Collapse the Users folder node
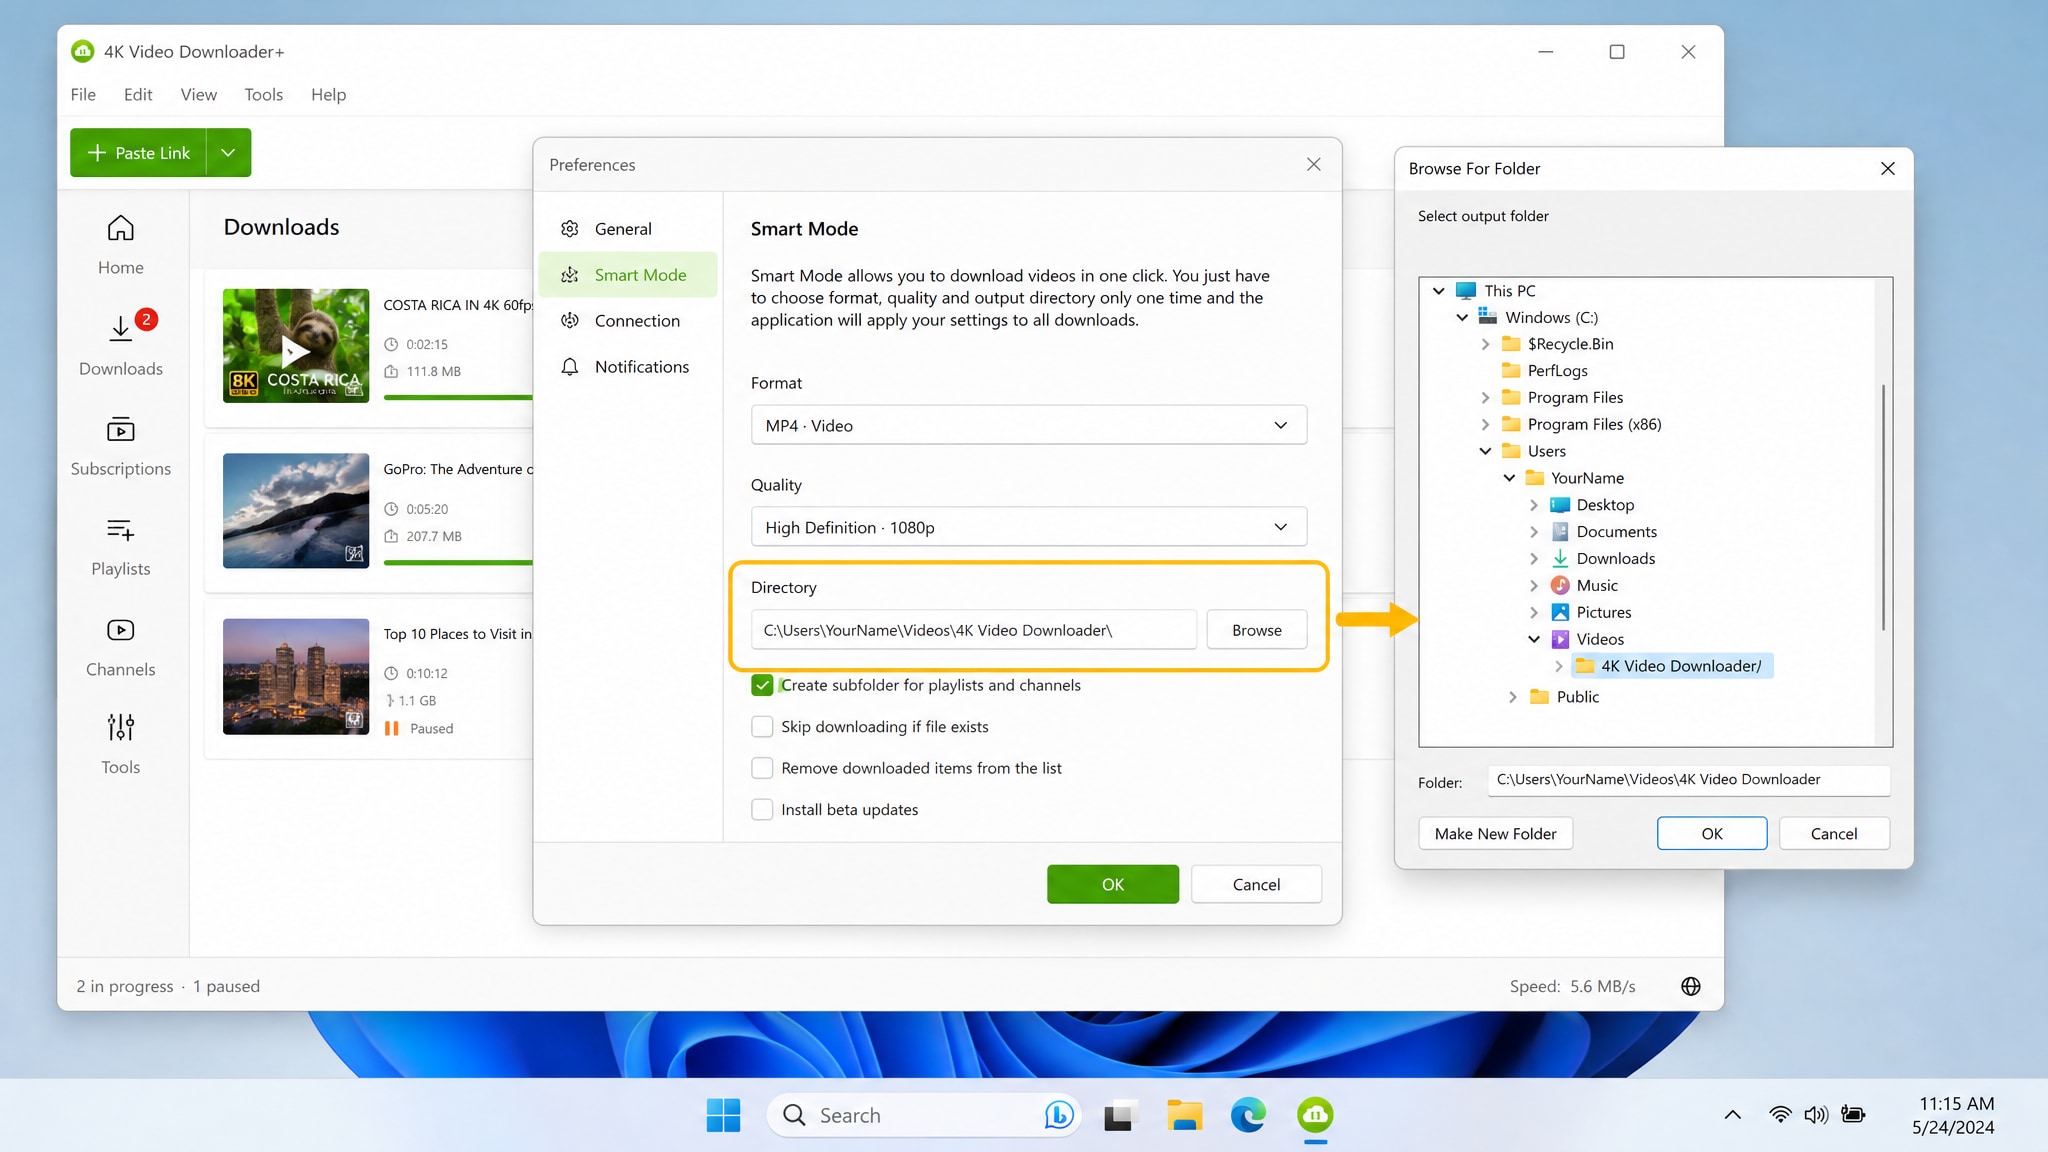 tap(1485, 451)
